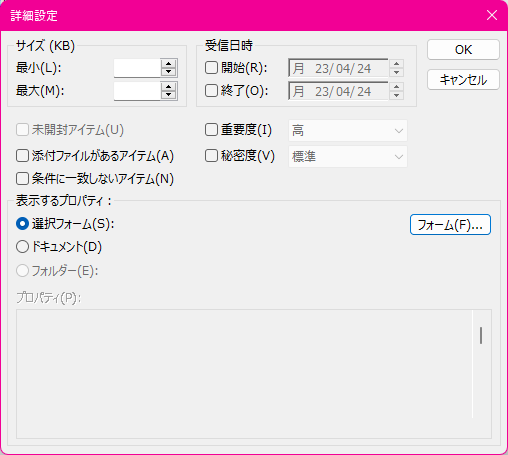Click up arrow of 開始 date spinner

[396, 64]
